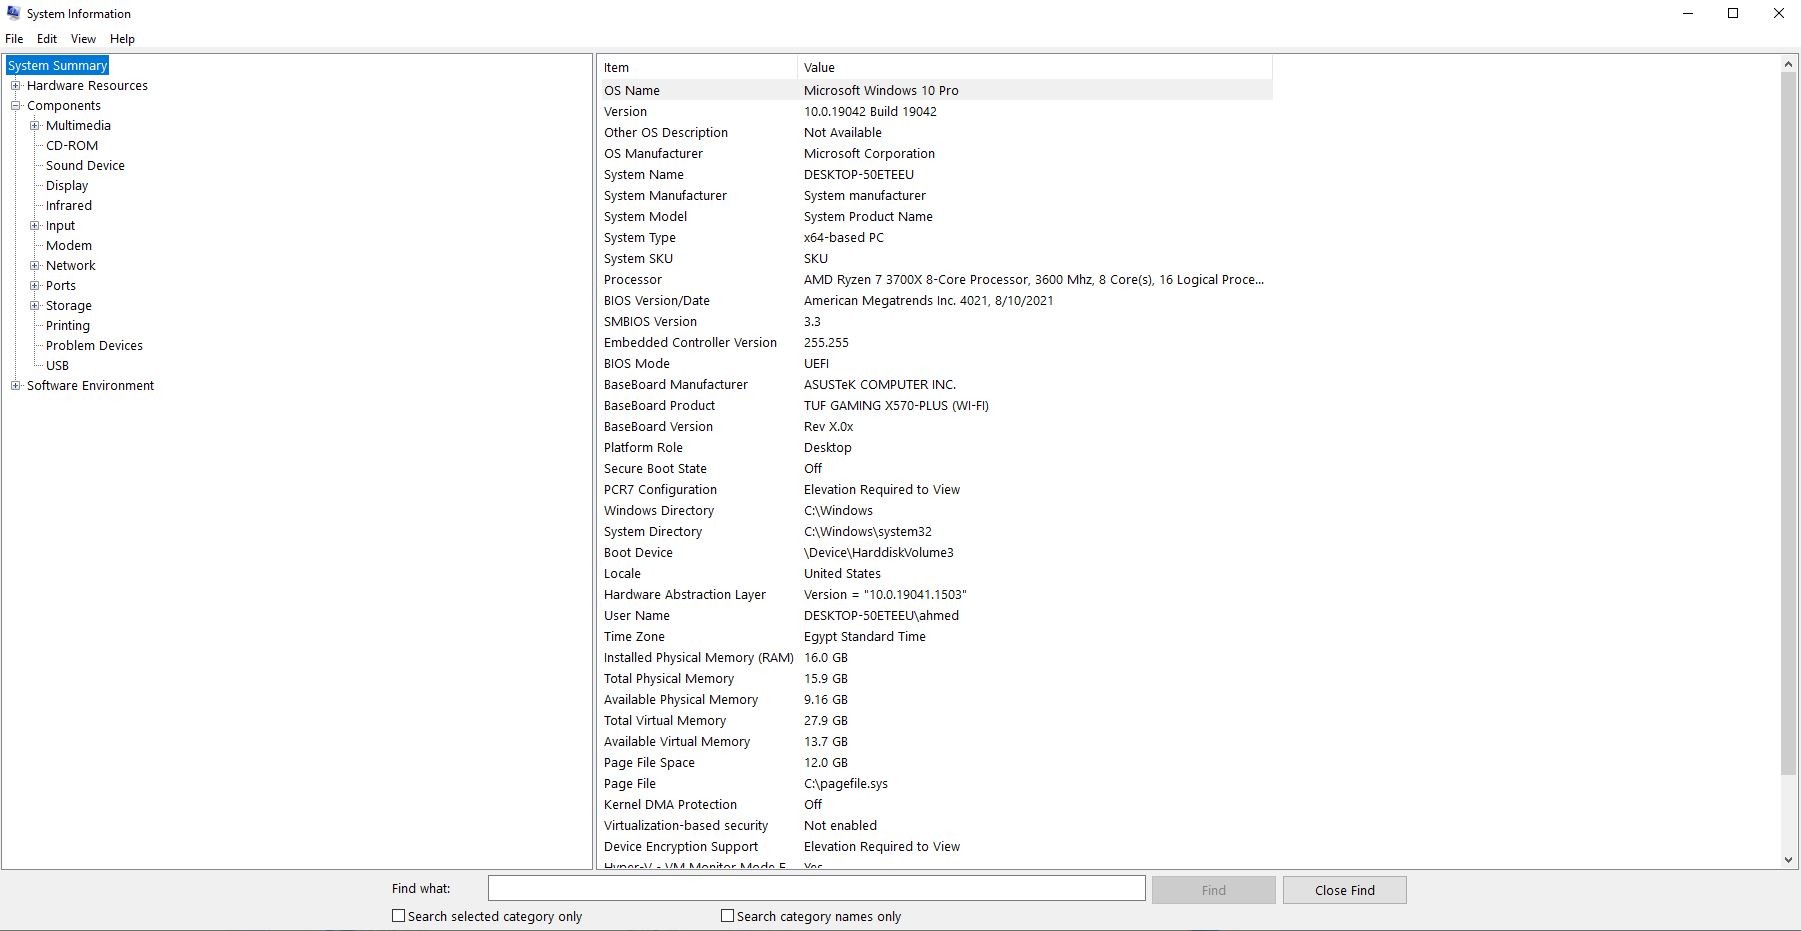Select the BIOS Version/Date row
Screen dimensions: 1801x931
click(x=935, y=301)
